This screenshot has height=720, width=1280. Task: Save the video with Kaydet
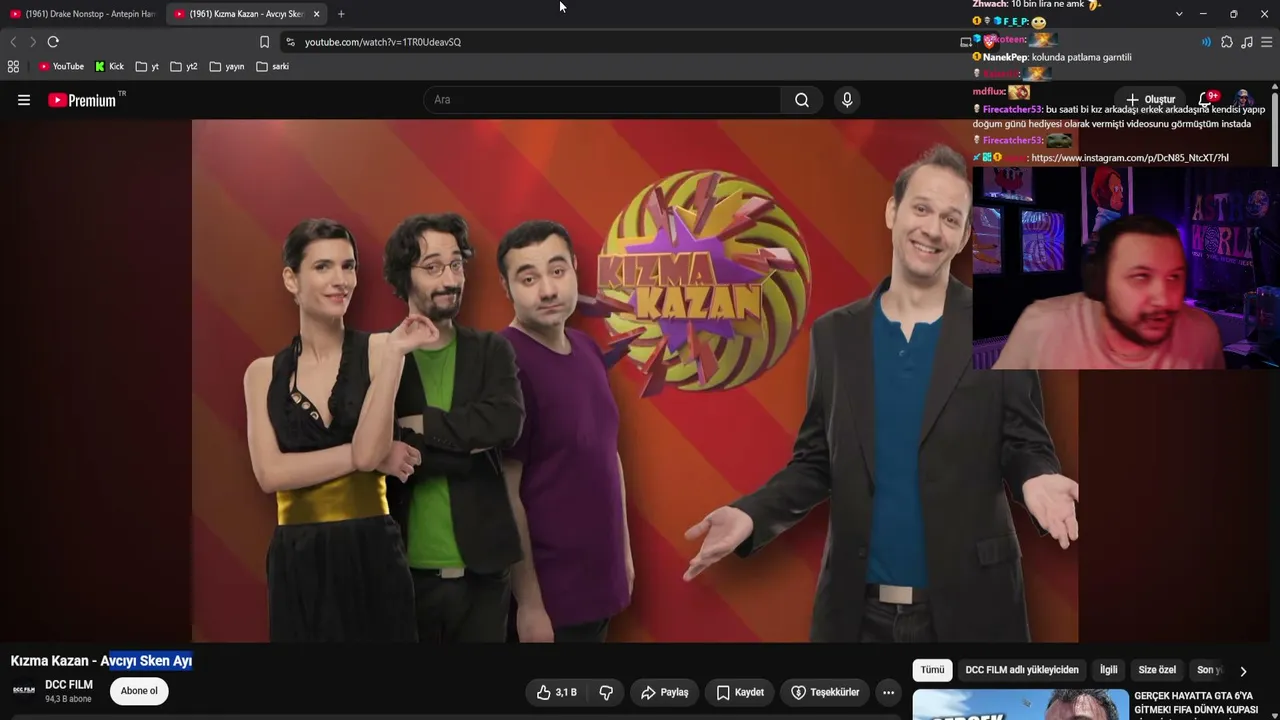tap(740, 692)
